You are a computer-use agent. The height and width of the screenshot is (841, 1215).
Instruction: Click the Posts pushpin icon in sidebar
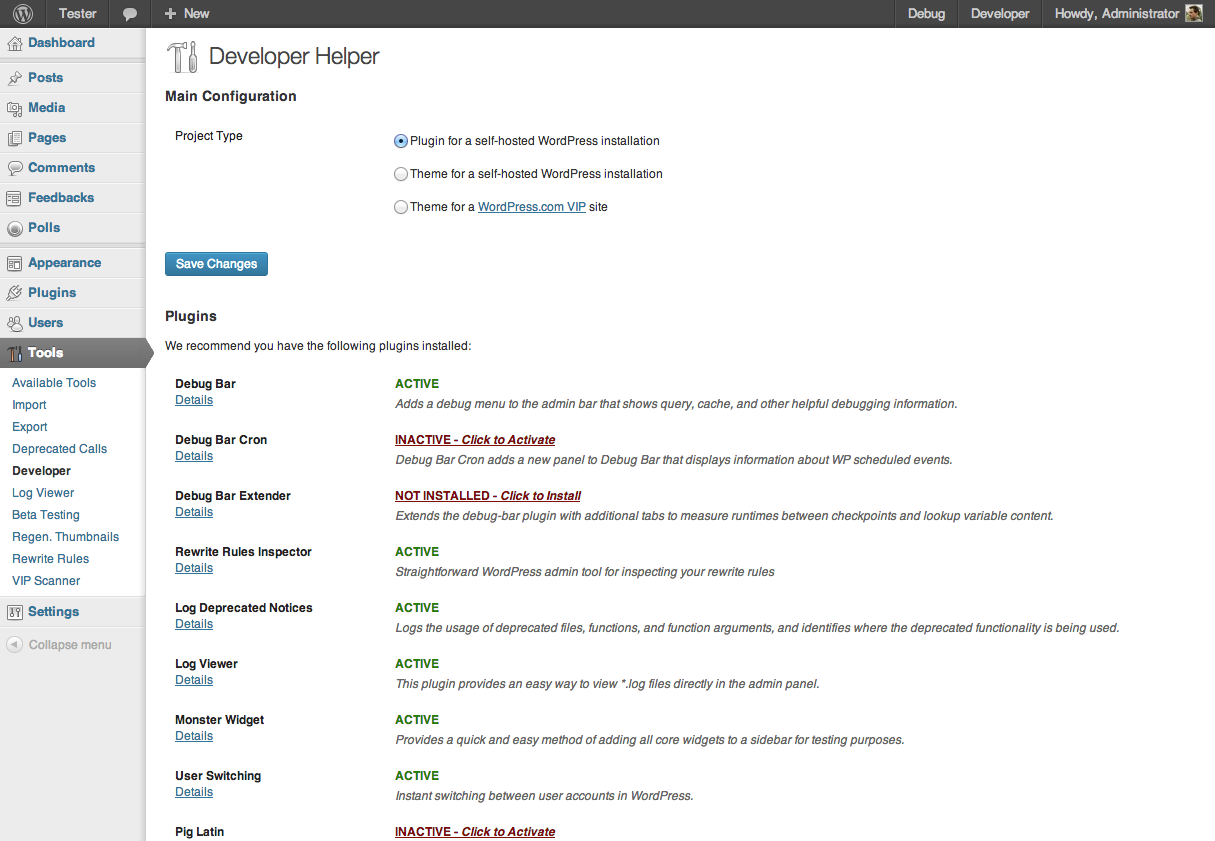point(14,78)
